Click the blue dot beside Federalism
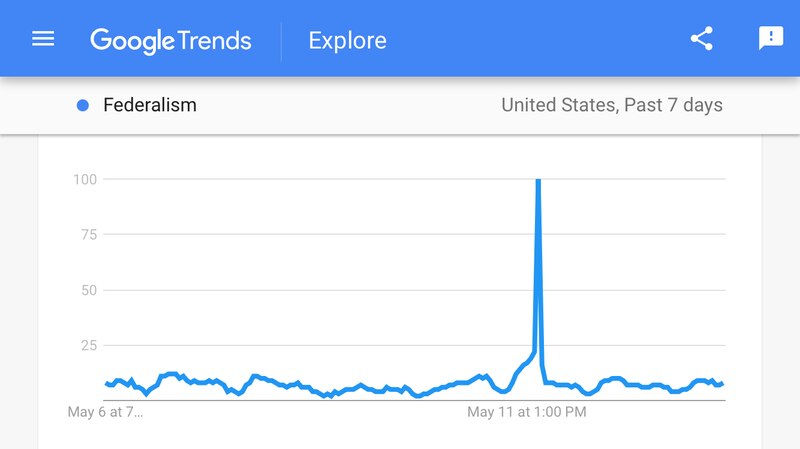 coord(83,105)
